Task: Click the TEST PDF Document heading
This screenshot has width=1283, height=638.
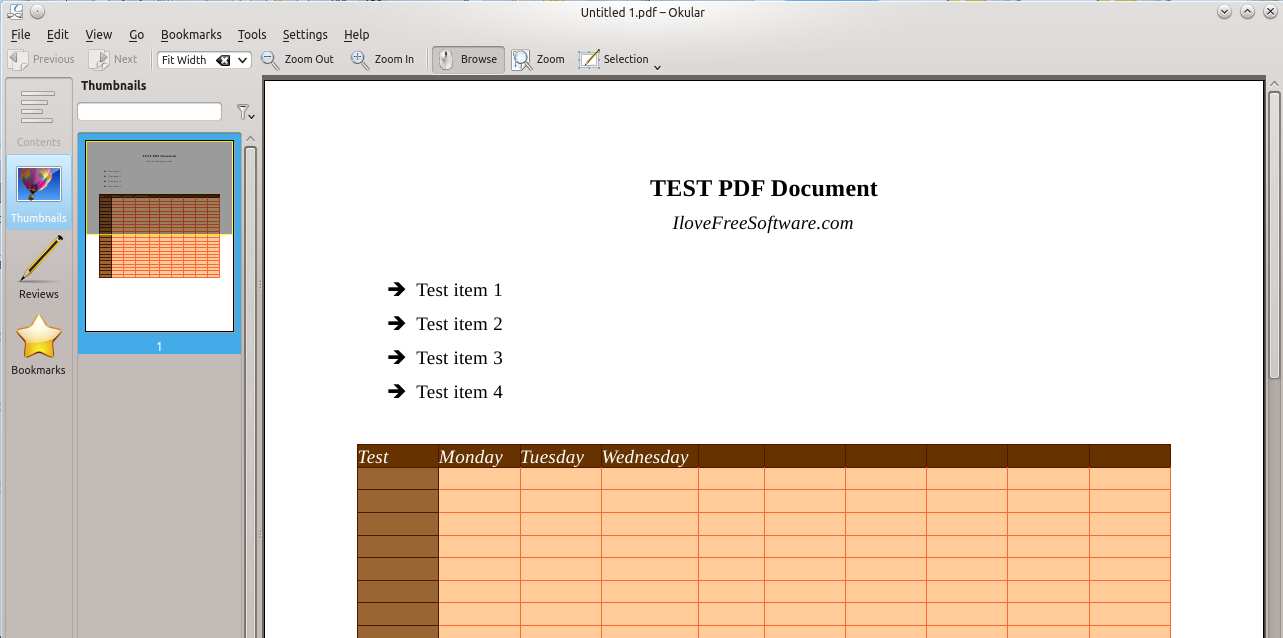Action: tap(763, 188)
